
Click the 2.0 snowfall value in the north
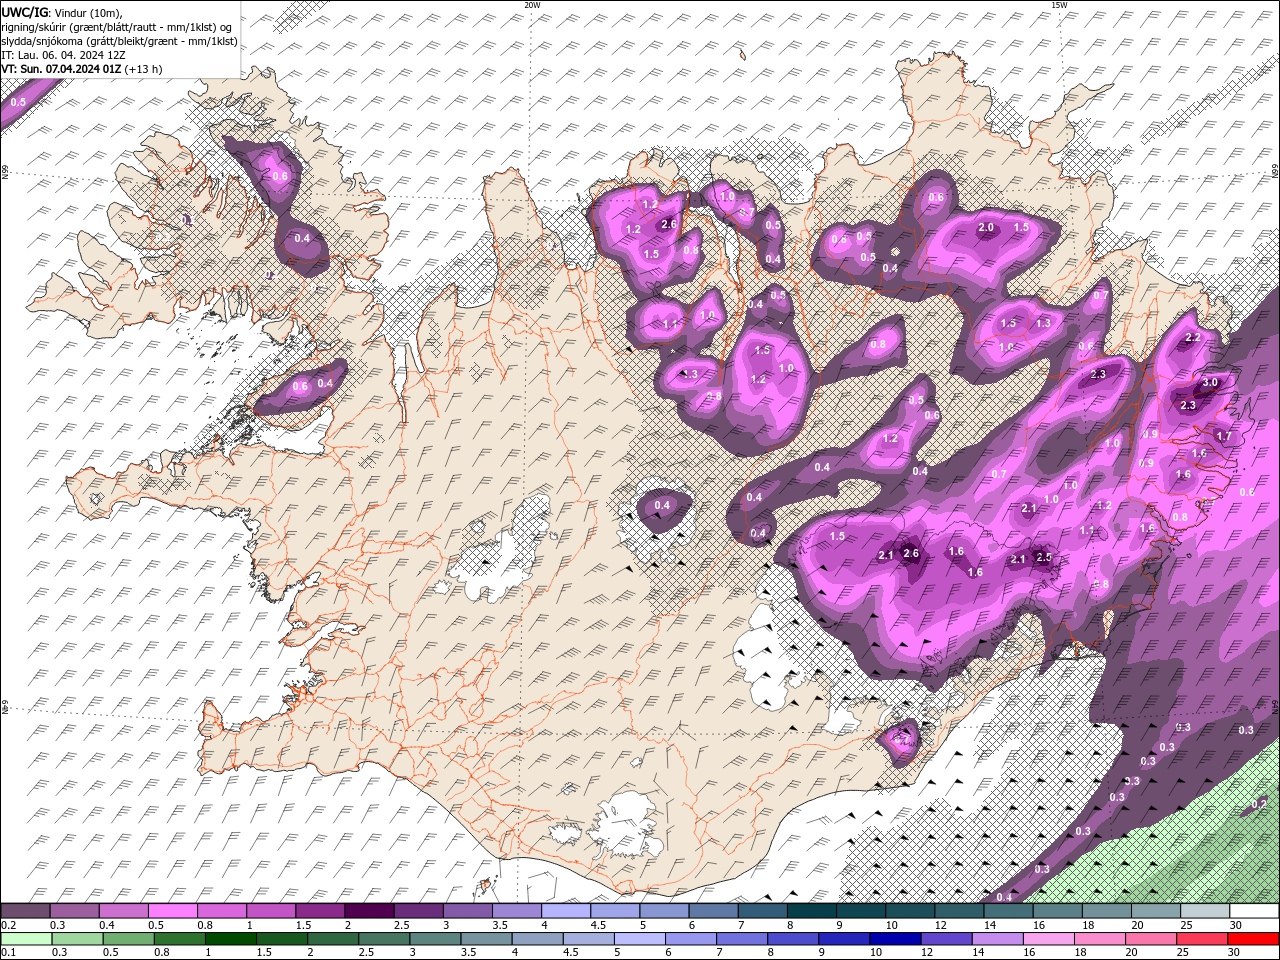click(x=986, y=228)
